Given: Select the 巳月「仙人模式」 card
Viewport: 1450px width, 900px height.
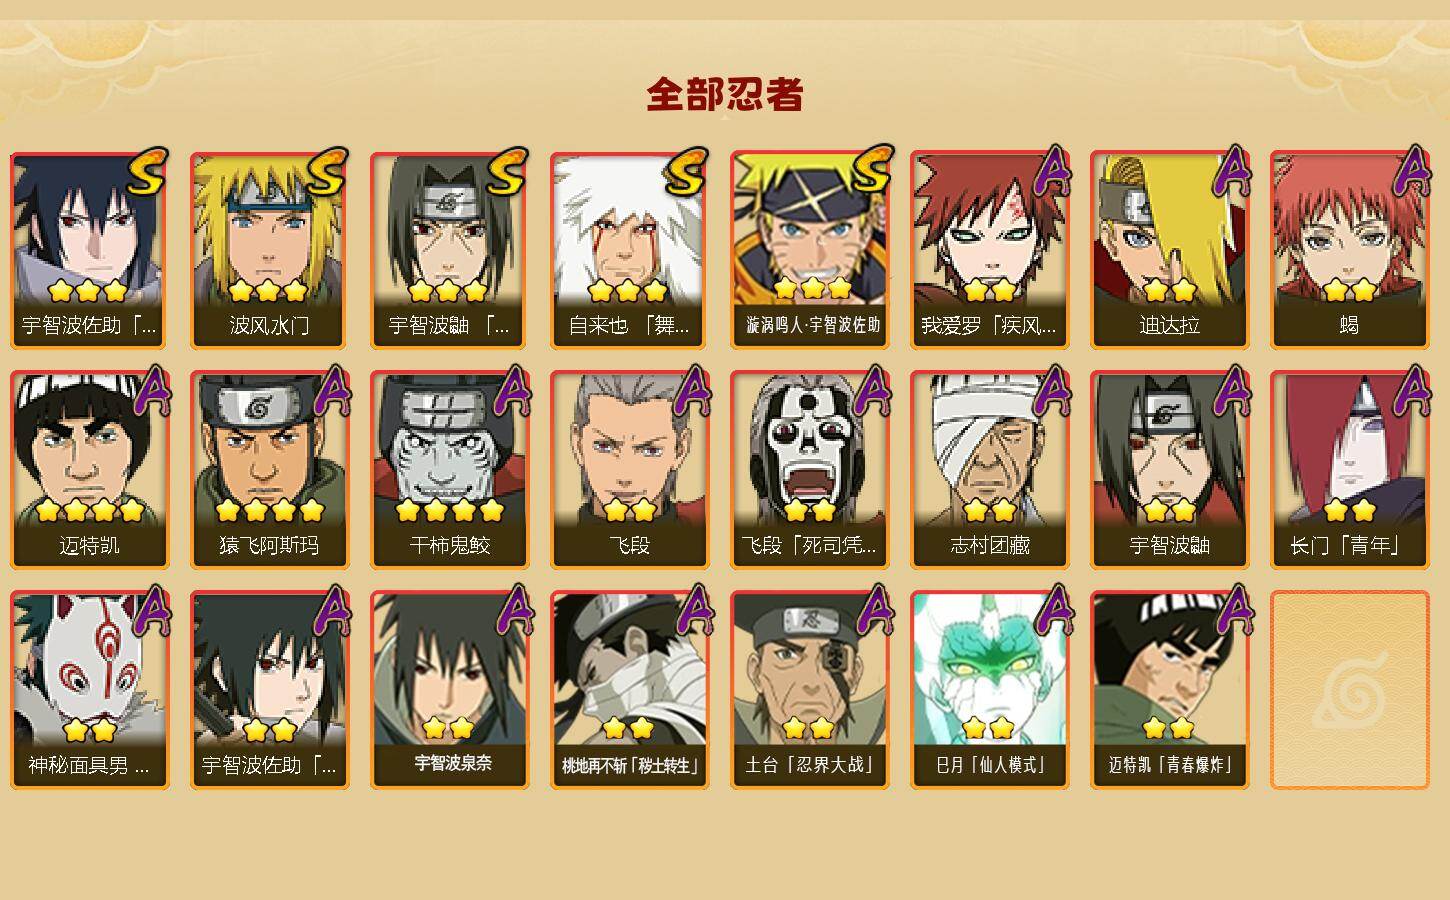Looking at the screenshot, I should point(989,690).
